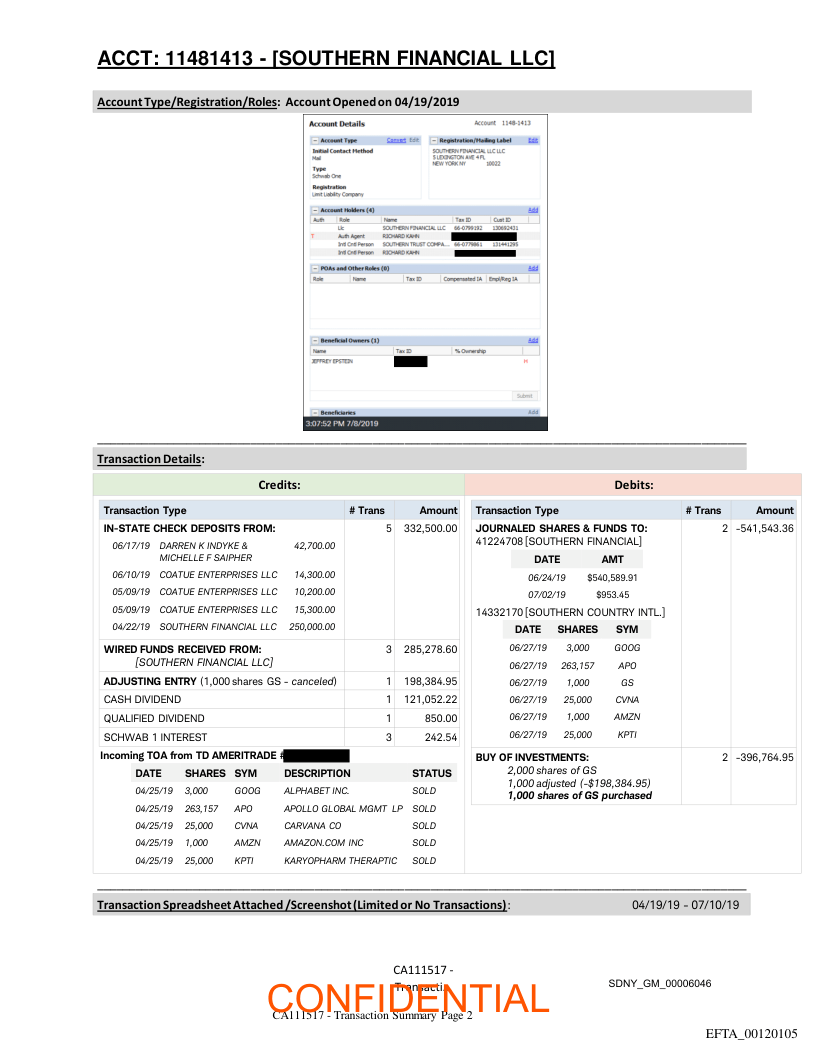Image resolution: width=817 pixels, height=1057 pixels.
Task: Collapse the Beneficial Owners section
Action: (x=315, y=341)
